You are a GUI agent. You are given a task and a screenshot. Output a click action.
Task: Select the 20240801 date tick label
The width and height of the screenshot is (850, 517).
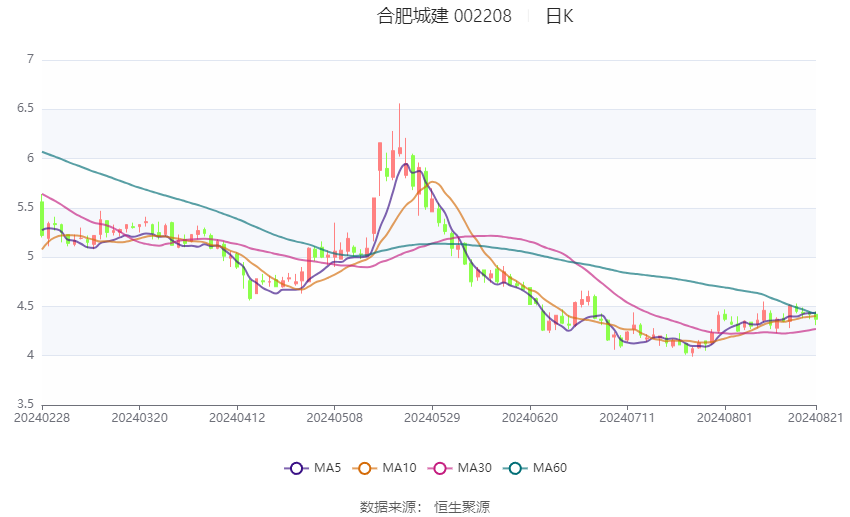(x=725, y=418)
